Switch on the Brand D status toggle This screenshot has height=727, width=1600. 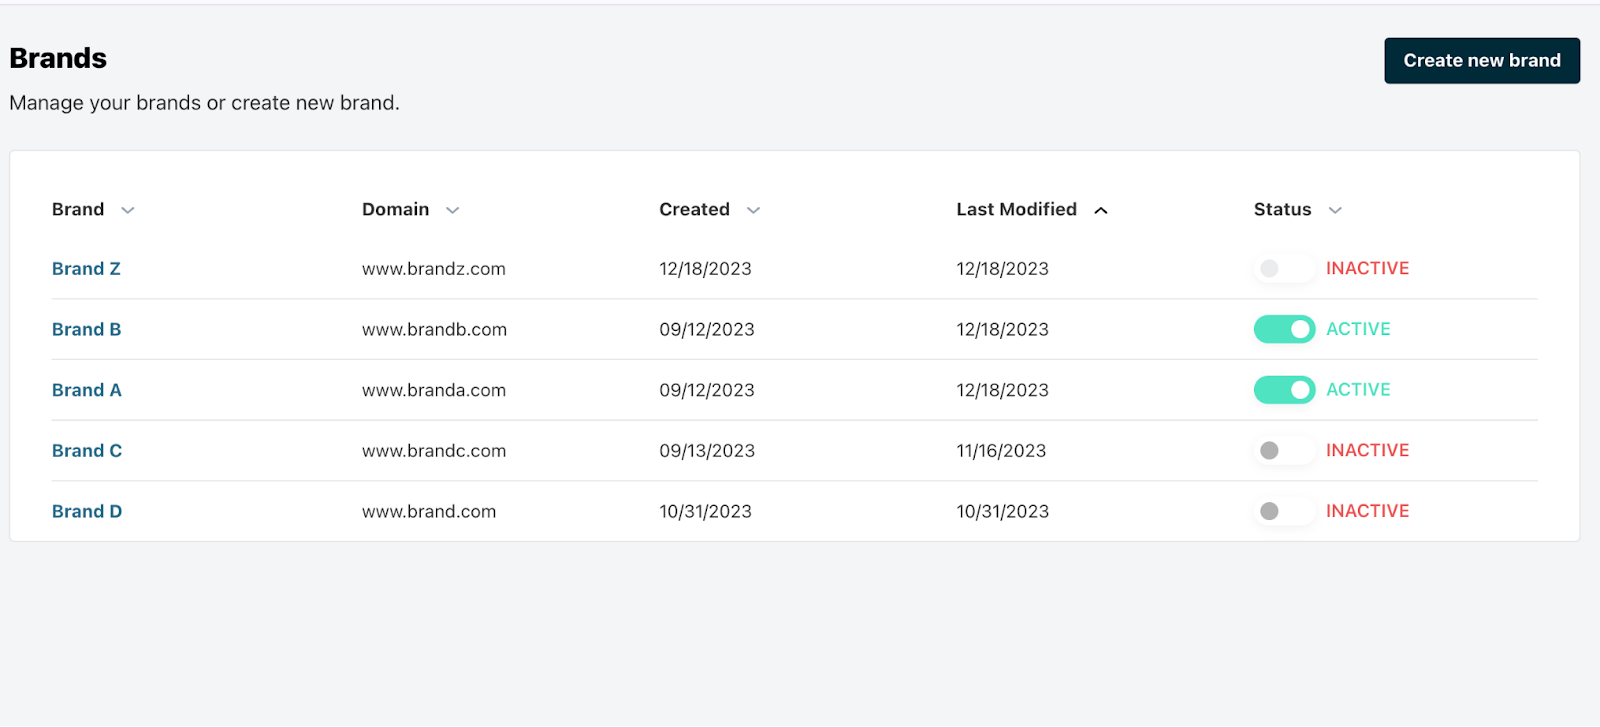pyautogui.click(x=1283, y=511)
